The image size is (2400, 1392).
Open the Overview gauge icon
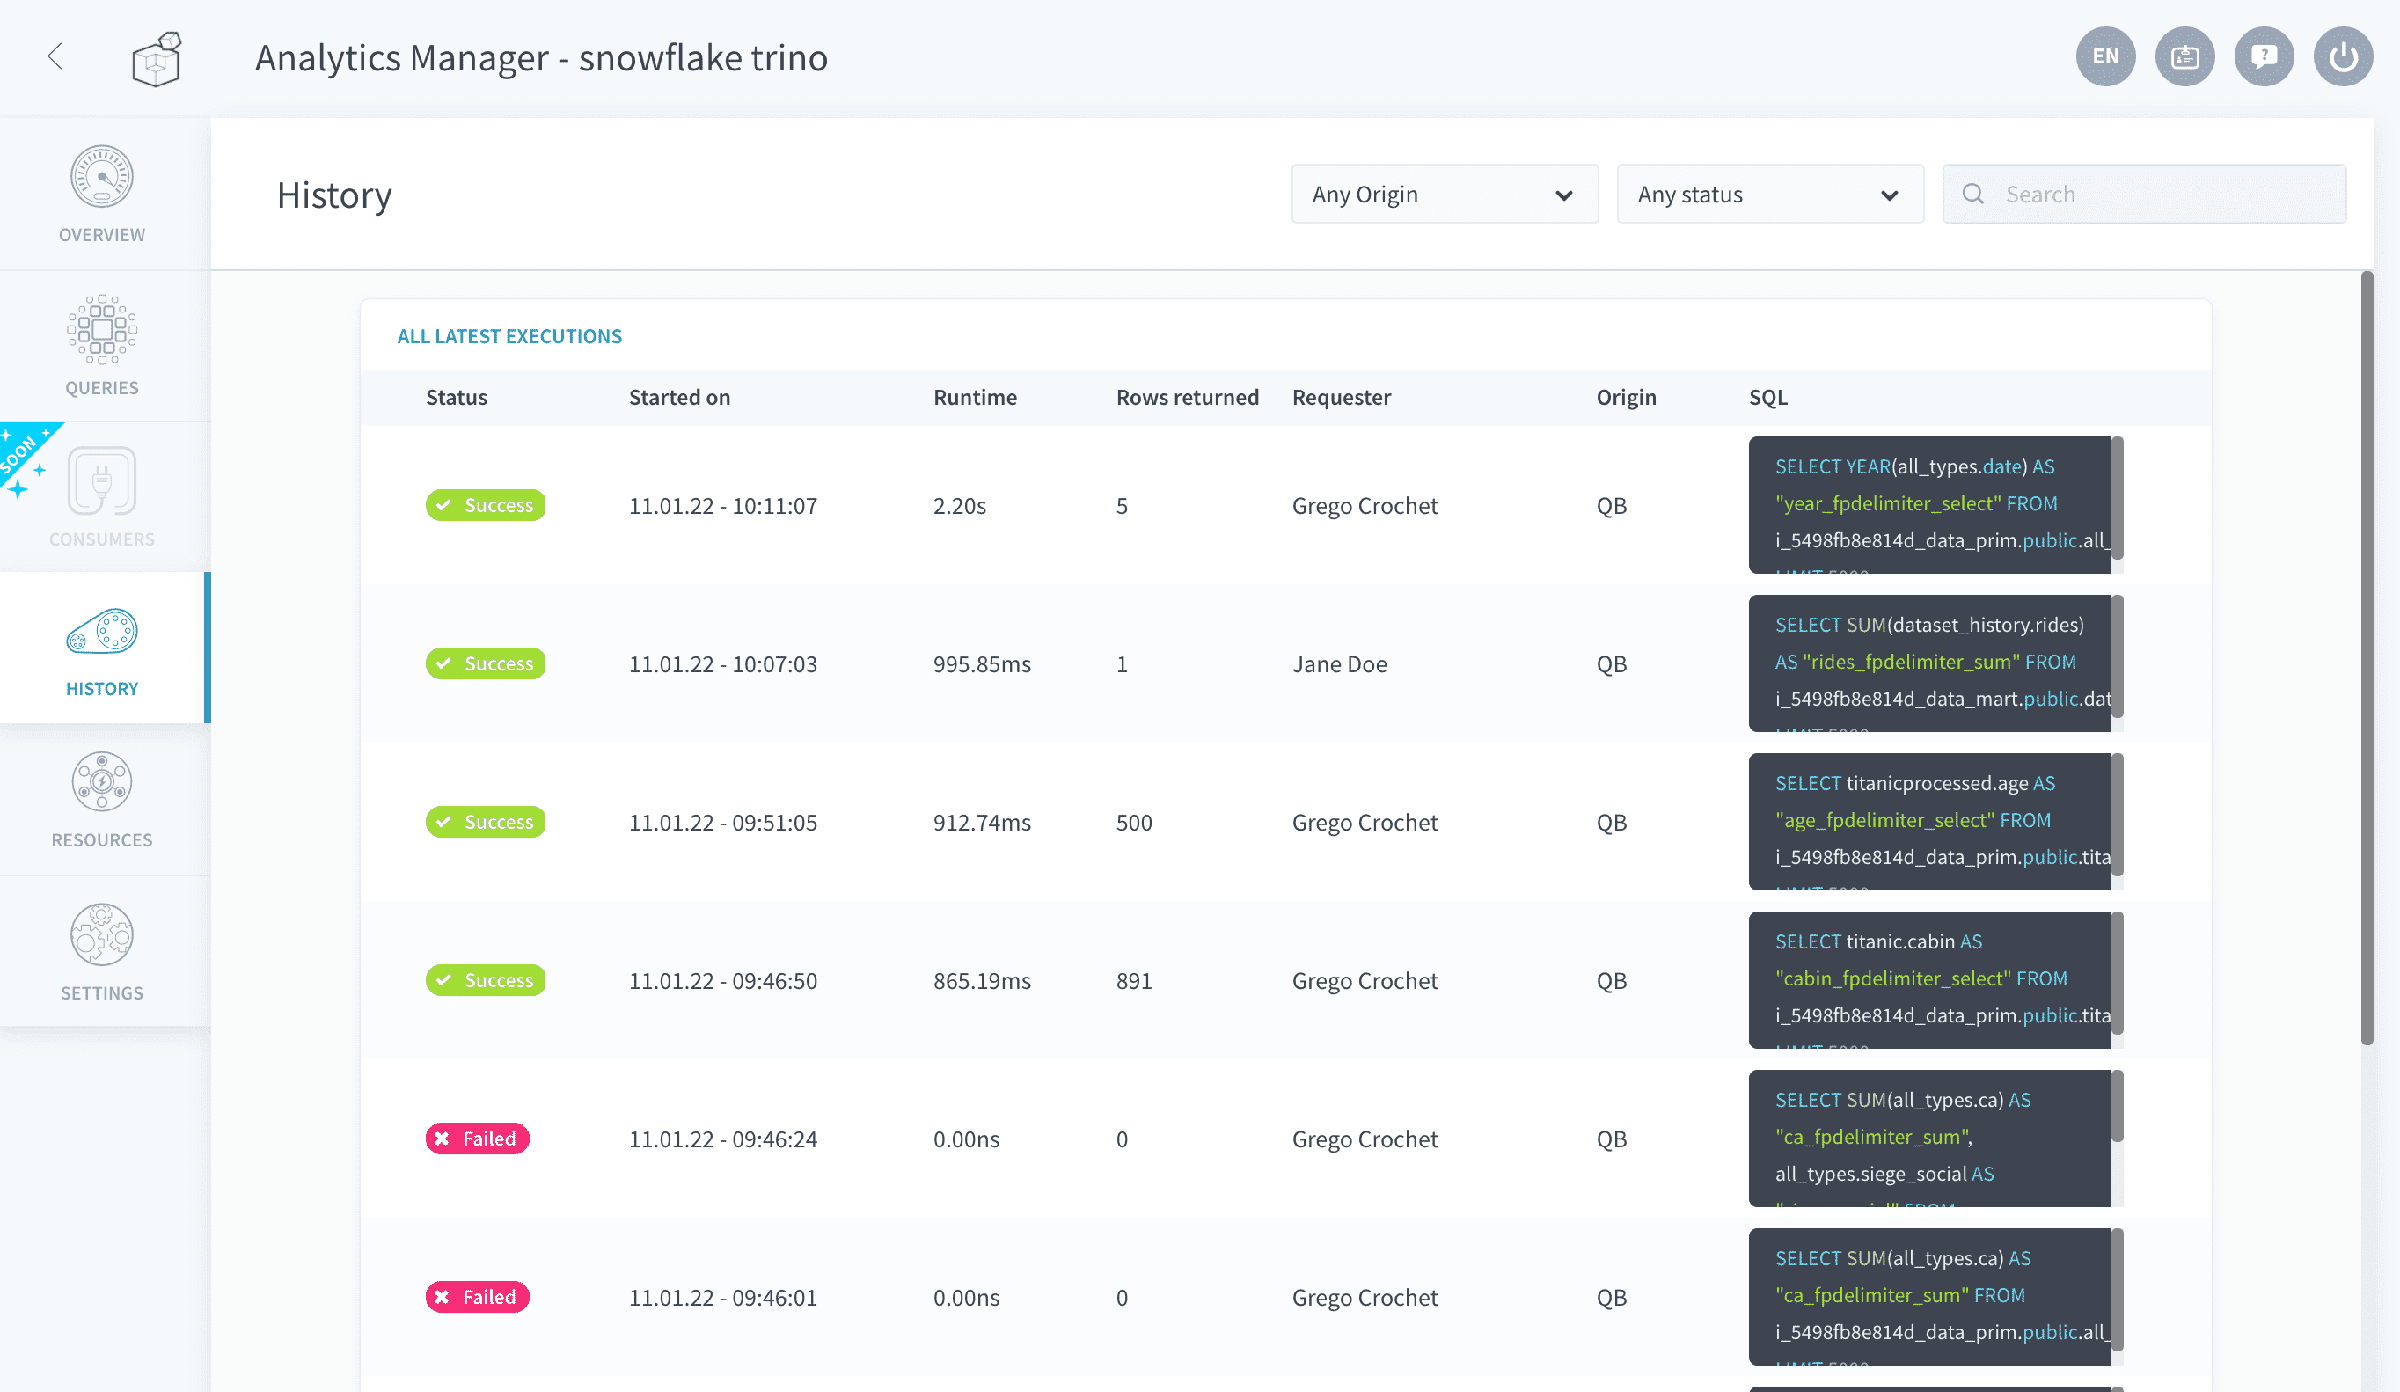pyautogui.click(x=102, y=177)
